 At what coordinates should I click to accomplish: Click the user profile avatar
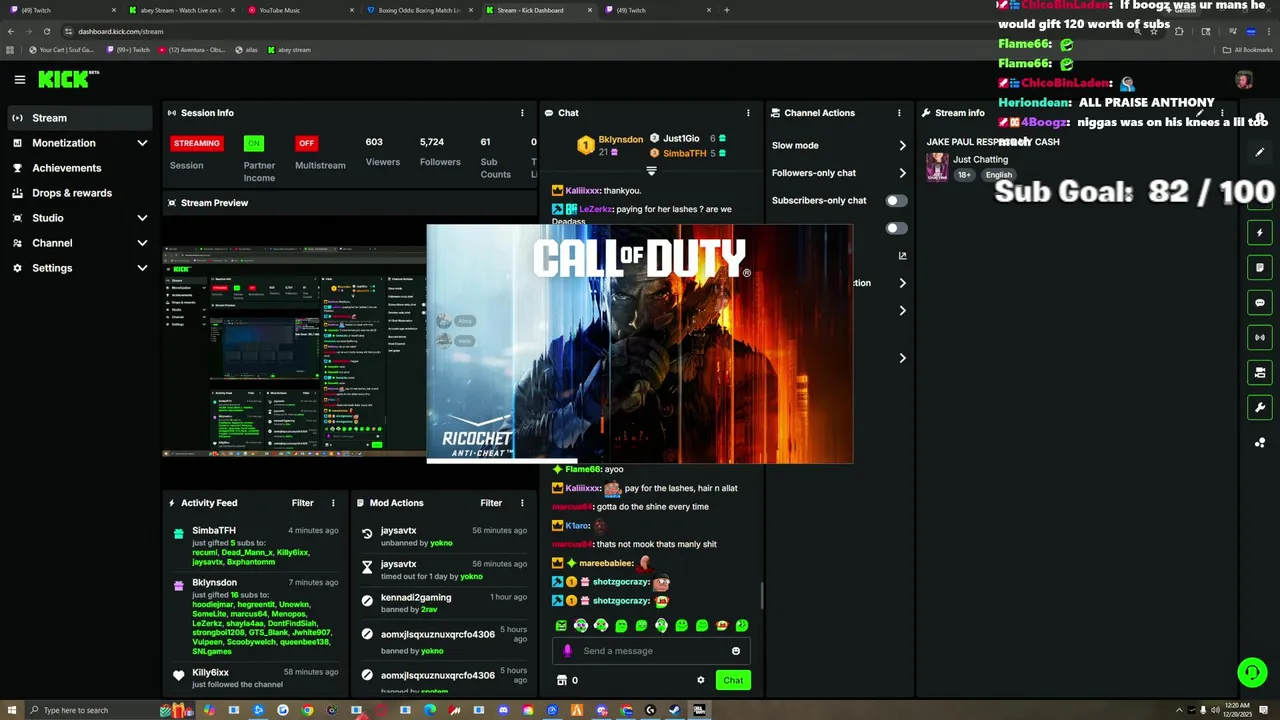point(1243,80)
